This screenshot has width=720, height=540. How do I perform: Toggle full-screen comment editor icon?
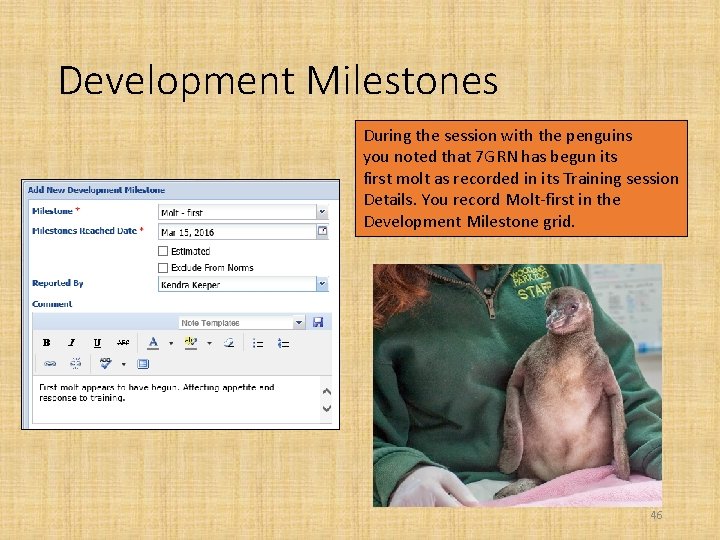coord(143,364)
